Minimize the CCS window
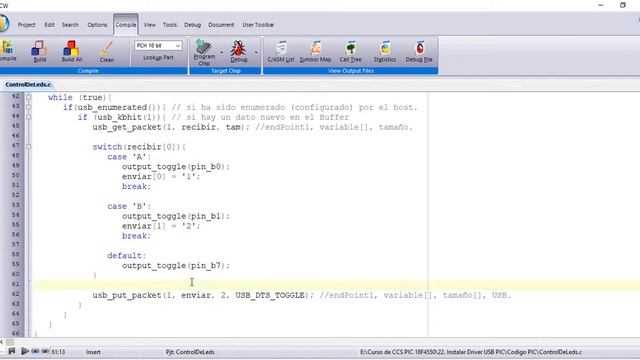The image size is (640, 360). point(601,5)
